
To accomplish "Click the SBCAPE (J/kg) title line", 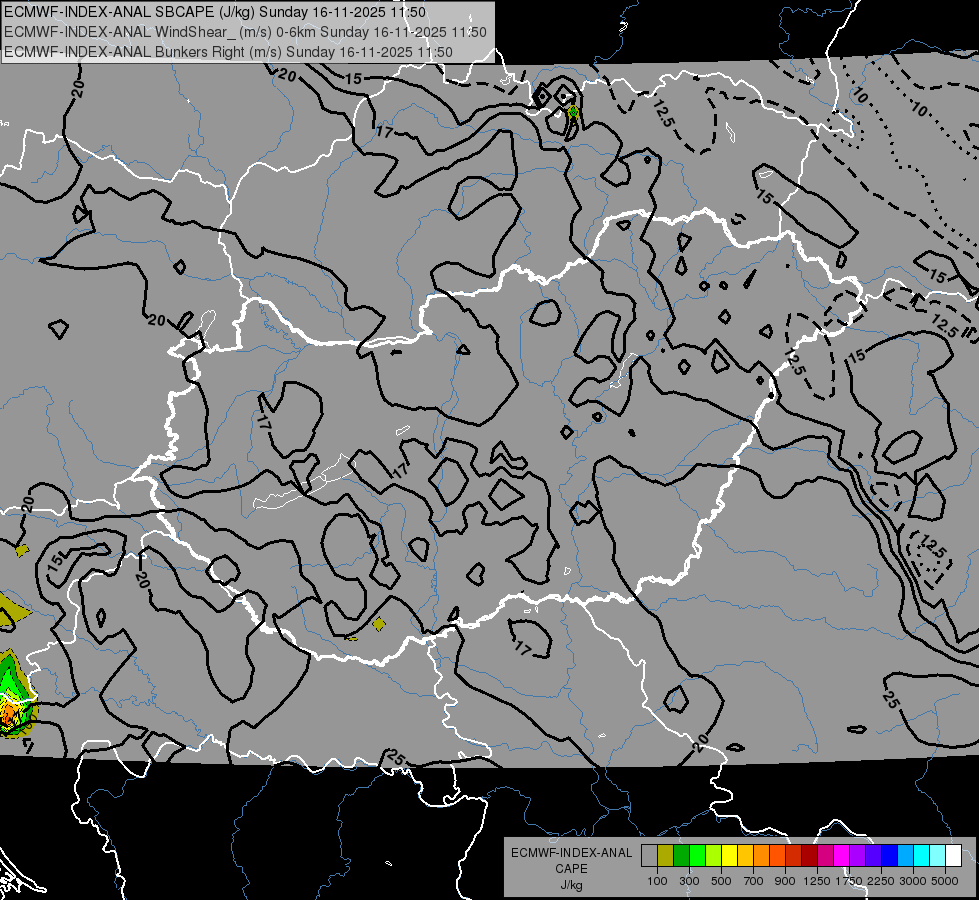I will (x=215, y=12).
